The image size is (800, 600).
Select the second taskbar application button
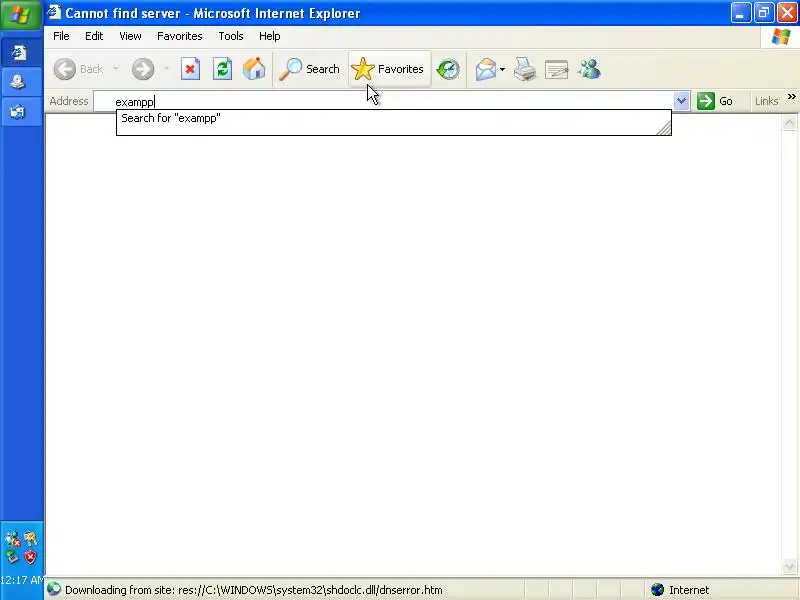coord(21,82)
